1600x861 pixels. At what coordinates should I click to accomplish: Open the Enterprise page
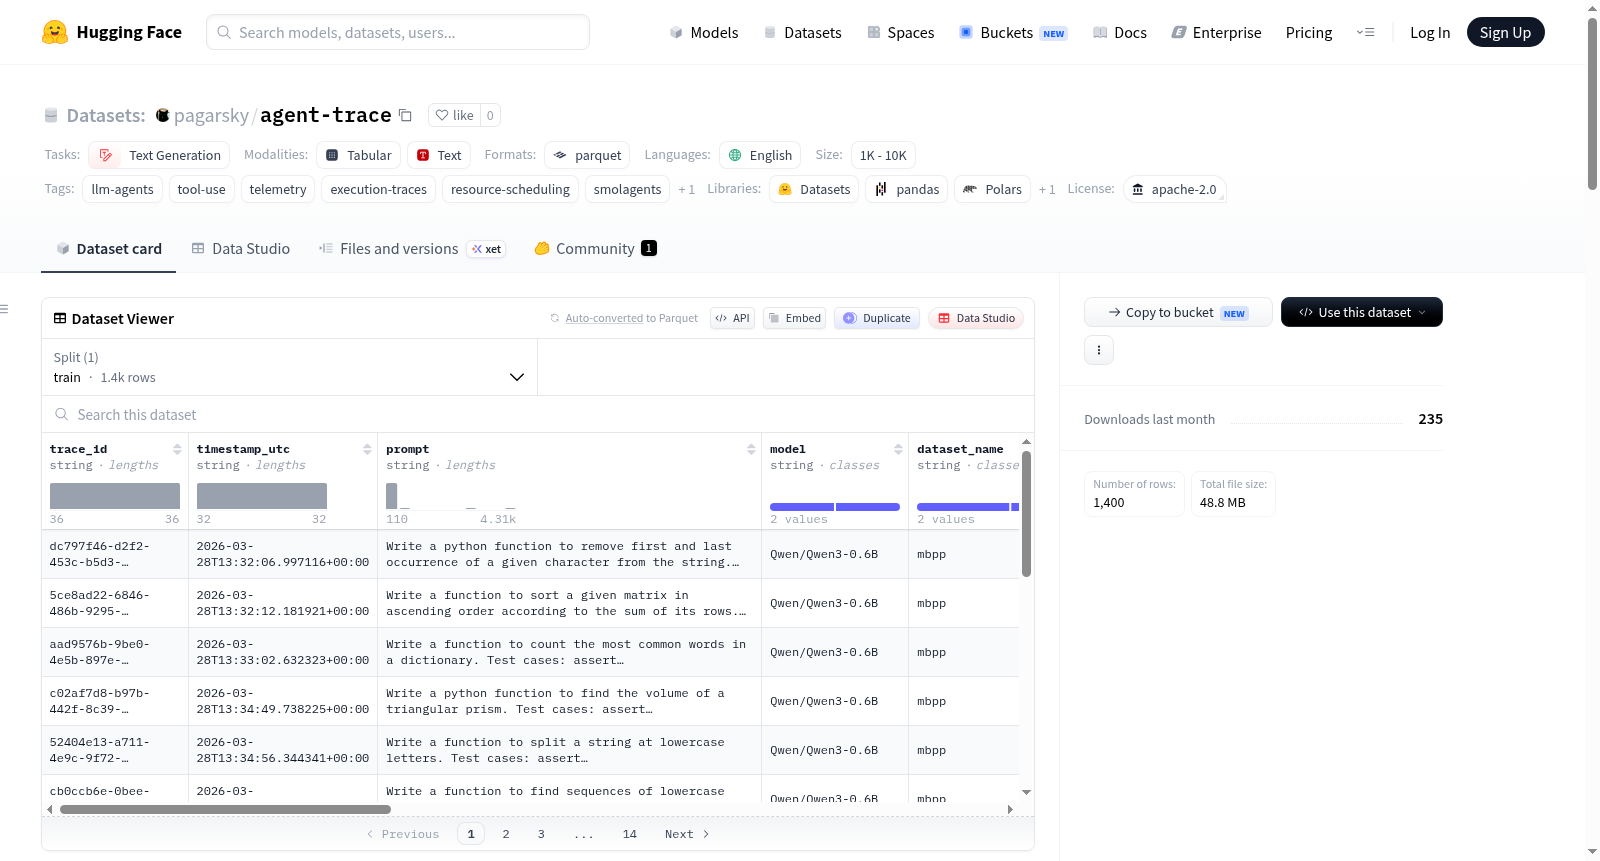click(1216, 32)
